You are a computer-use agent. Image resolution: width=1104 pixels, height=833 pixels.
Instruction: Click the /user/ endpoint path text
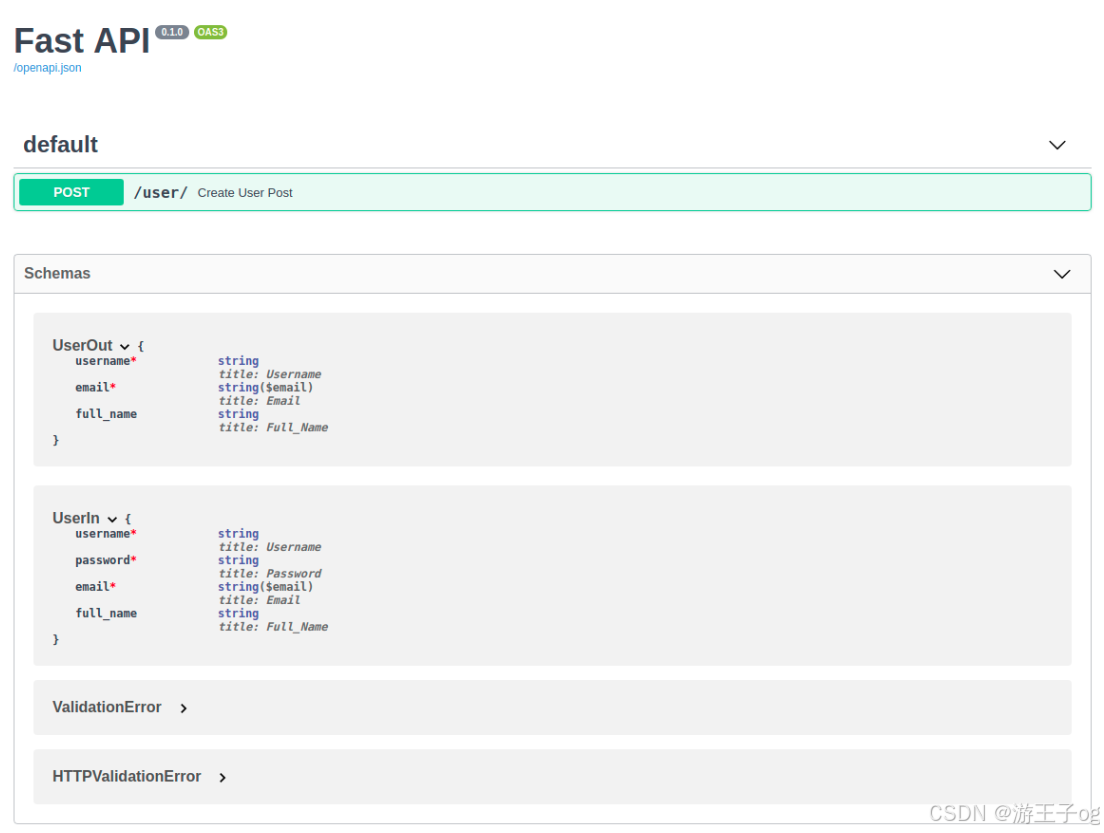160,192
